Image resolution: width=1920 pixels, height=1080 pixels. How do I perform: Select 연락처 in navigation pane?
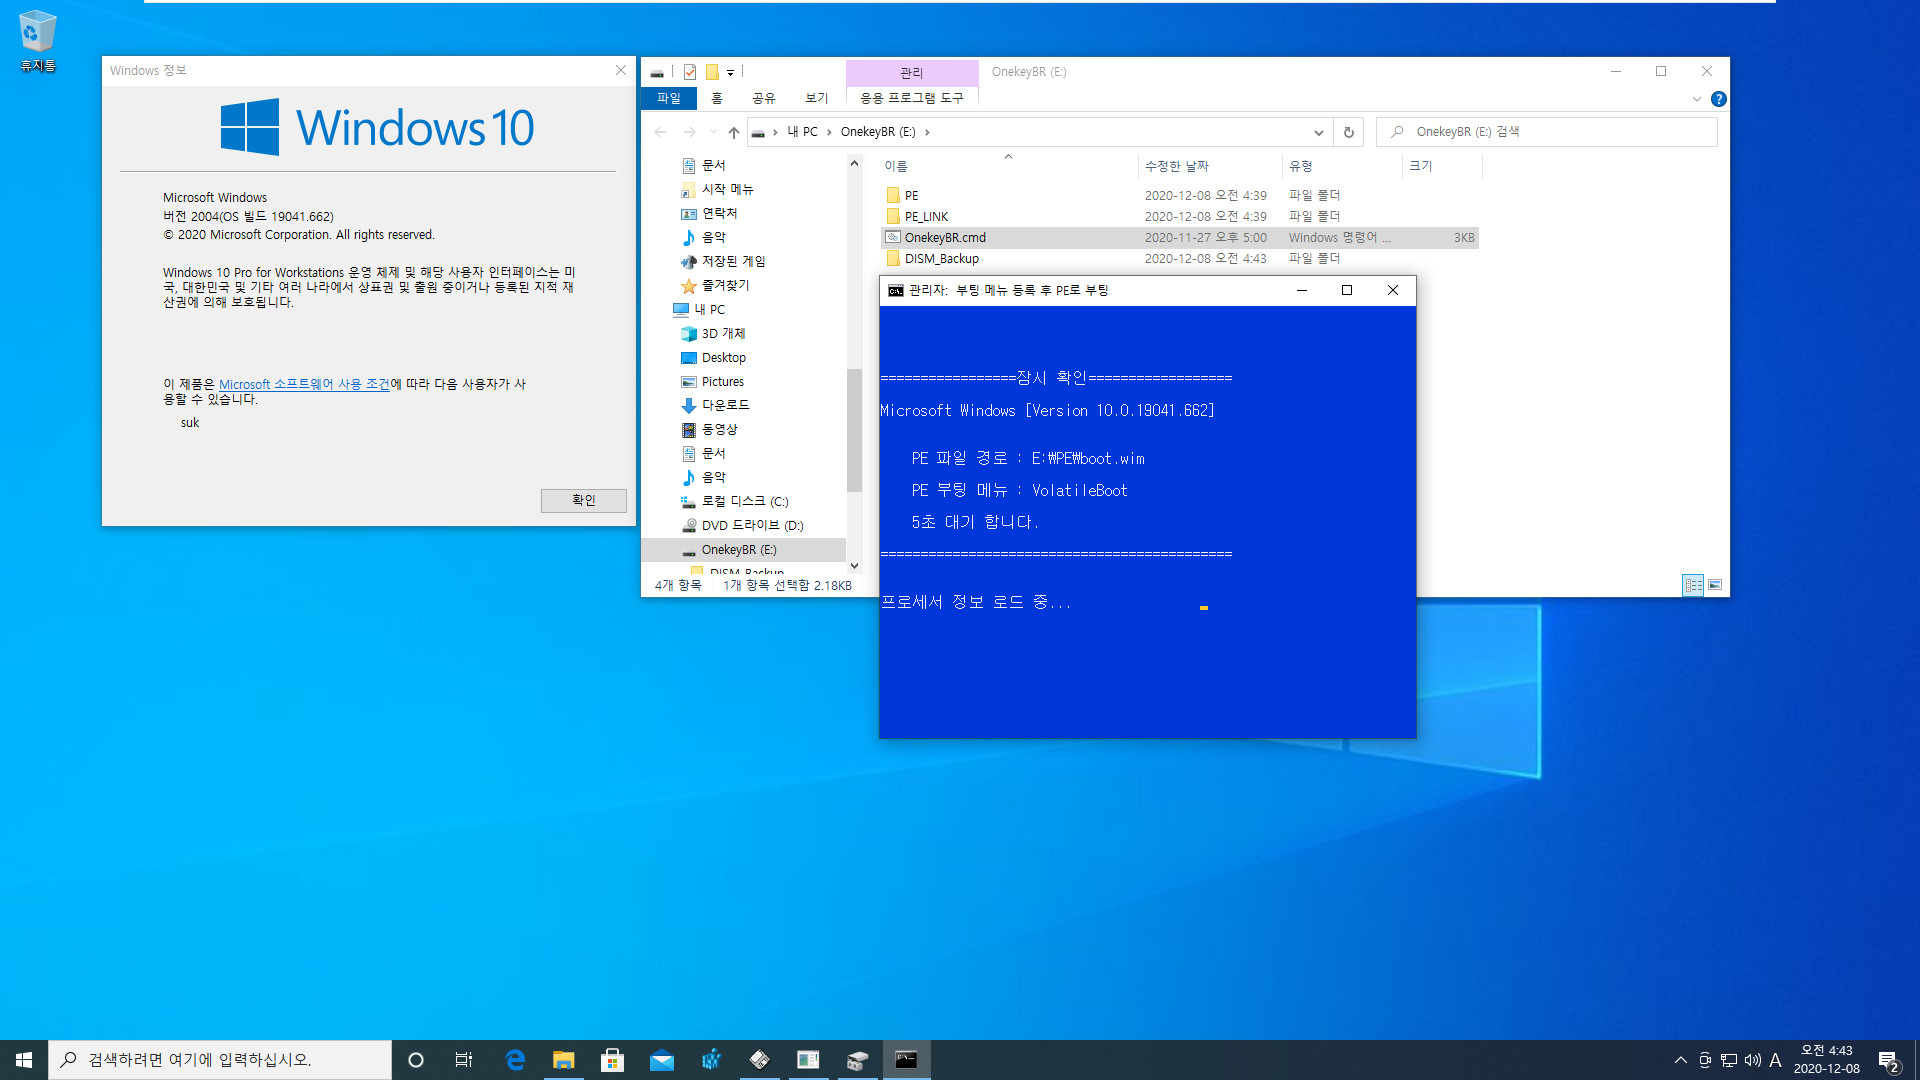click(719, 213)
